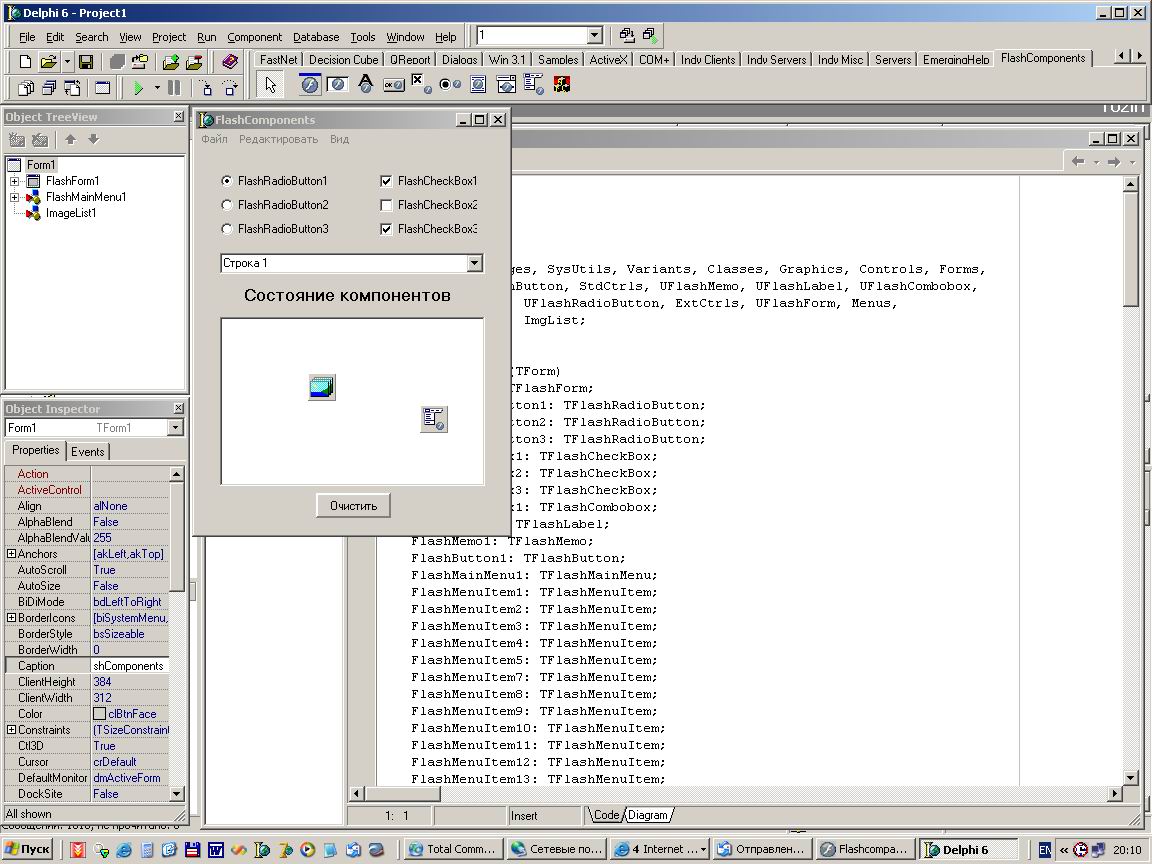Image resolution: width=1152 pixels, height=864 pixels.
Task: Click the Save floppy disk icon
Action: click(x=86, y=62)
